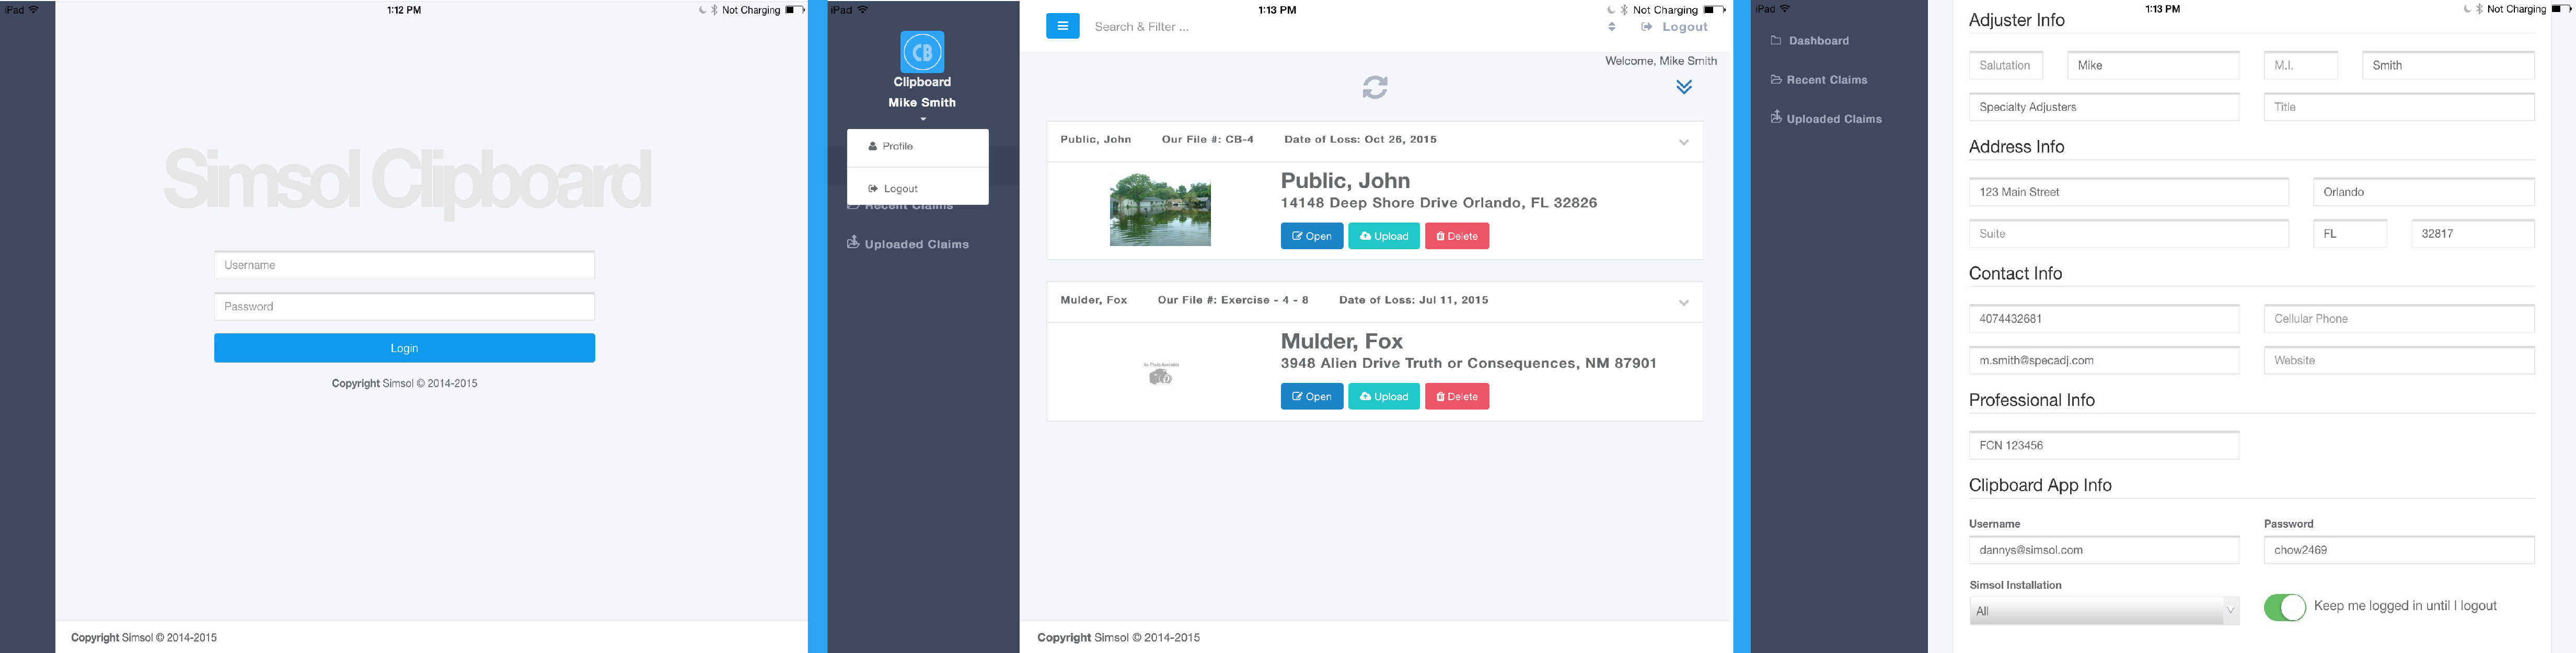Image resolution: width=2576 pixels, height=653 pixels.
Task: Edit the FCN 123456 license field
Action: pos(2103,445)
